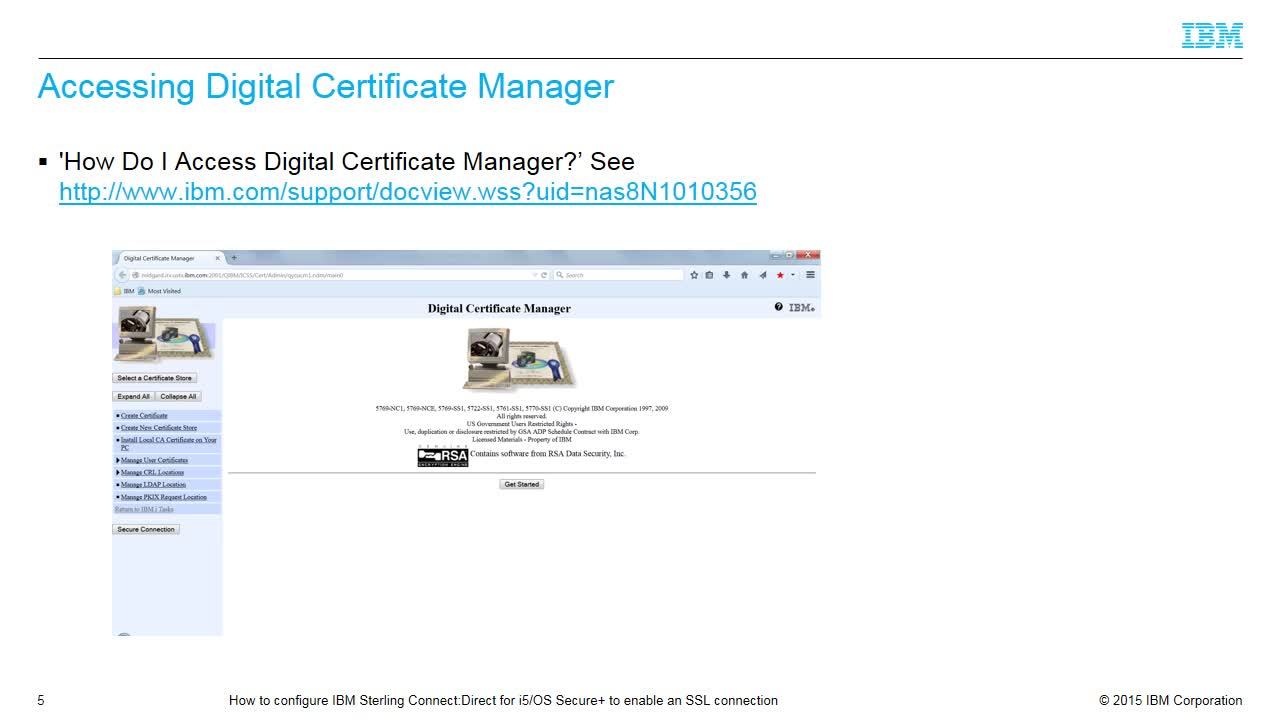
Task: Click the Select a Certificate Store button
Action: click(x=154, y=378)
